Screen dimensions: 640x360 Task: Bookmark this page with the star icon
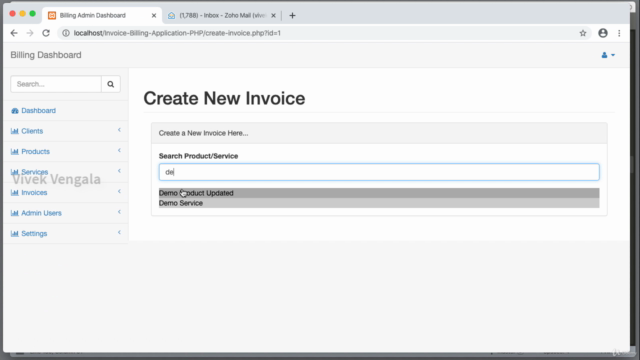coord(583,33)
